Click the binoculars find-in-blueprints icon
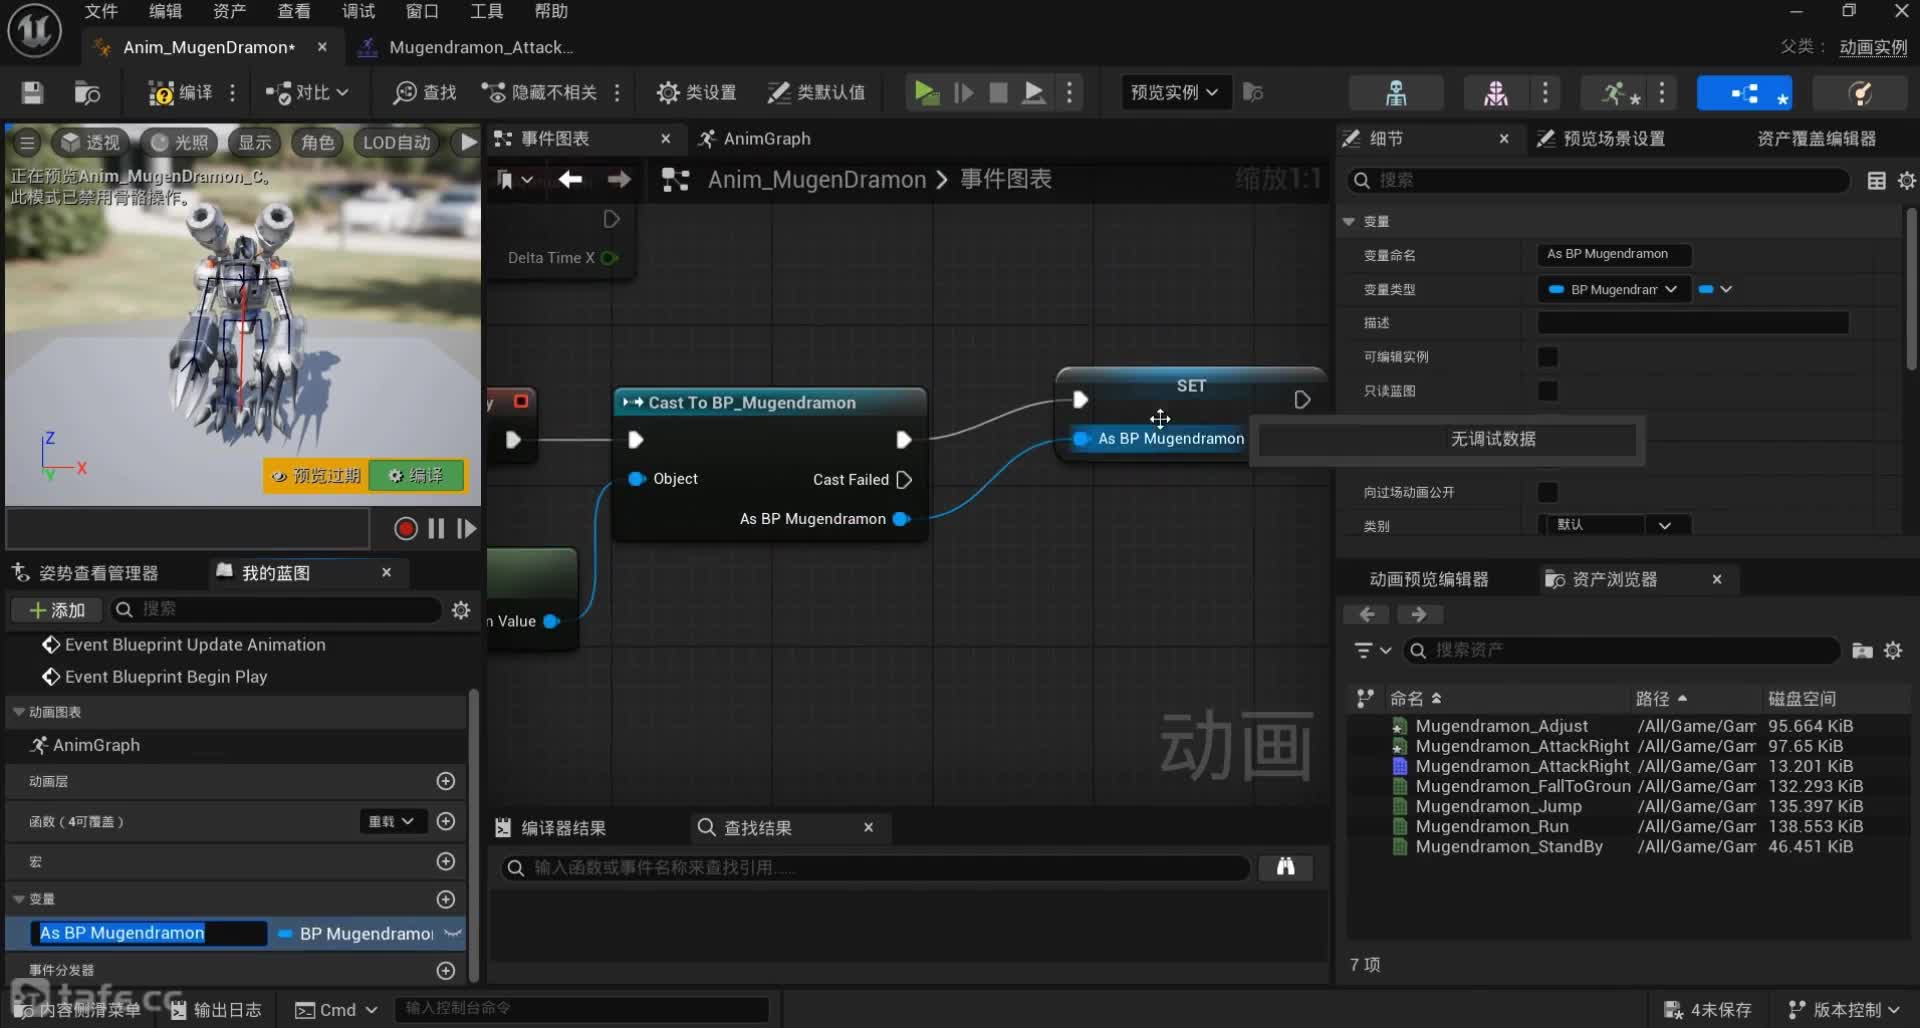Screen dimensions: 1920x1028 point(1285,867)
